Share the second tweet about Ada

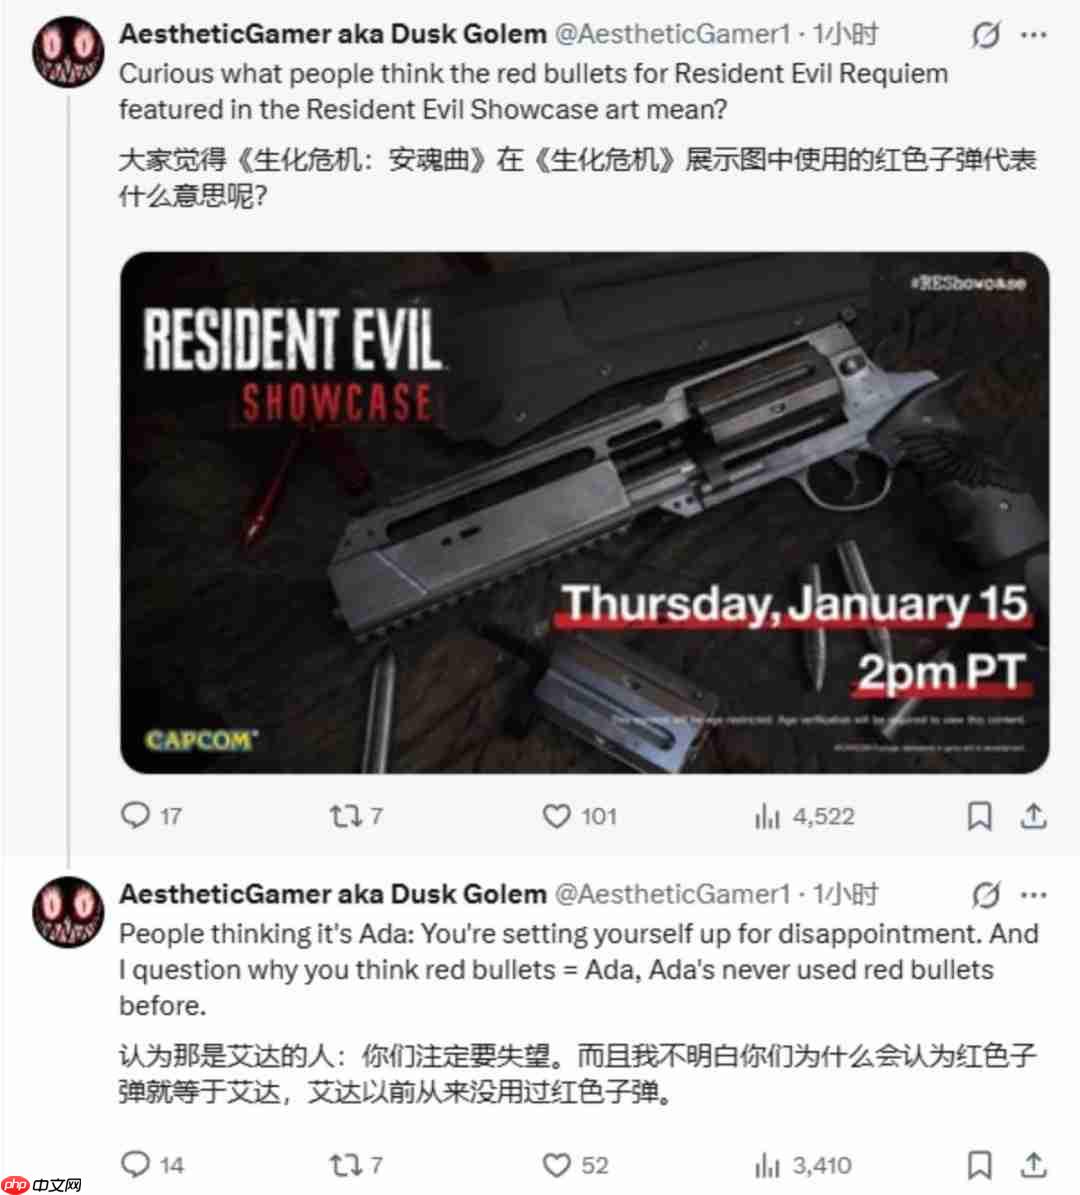1034,1165
